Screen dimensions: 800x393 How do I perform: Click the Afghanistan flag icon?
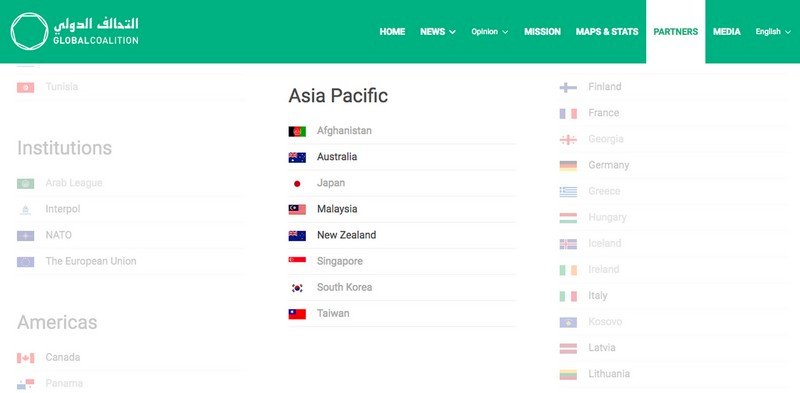tap(297, 131)
